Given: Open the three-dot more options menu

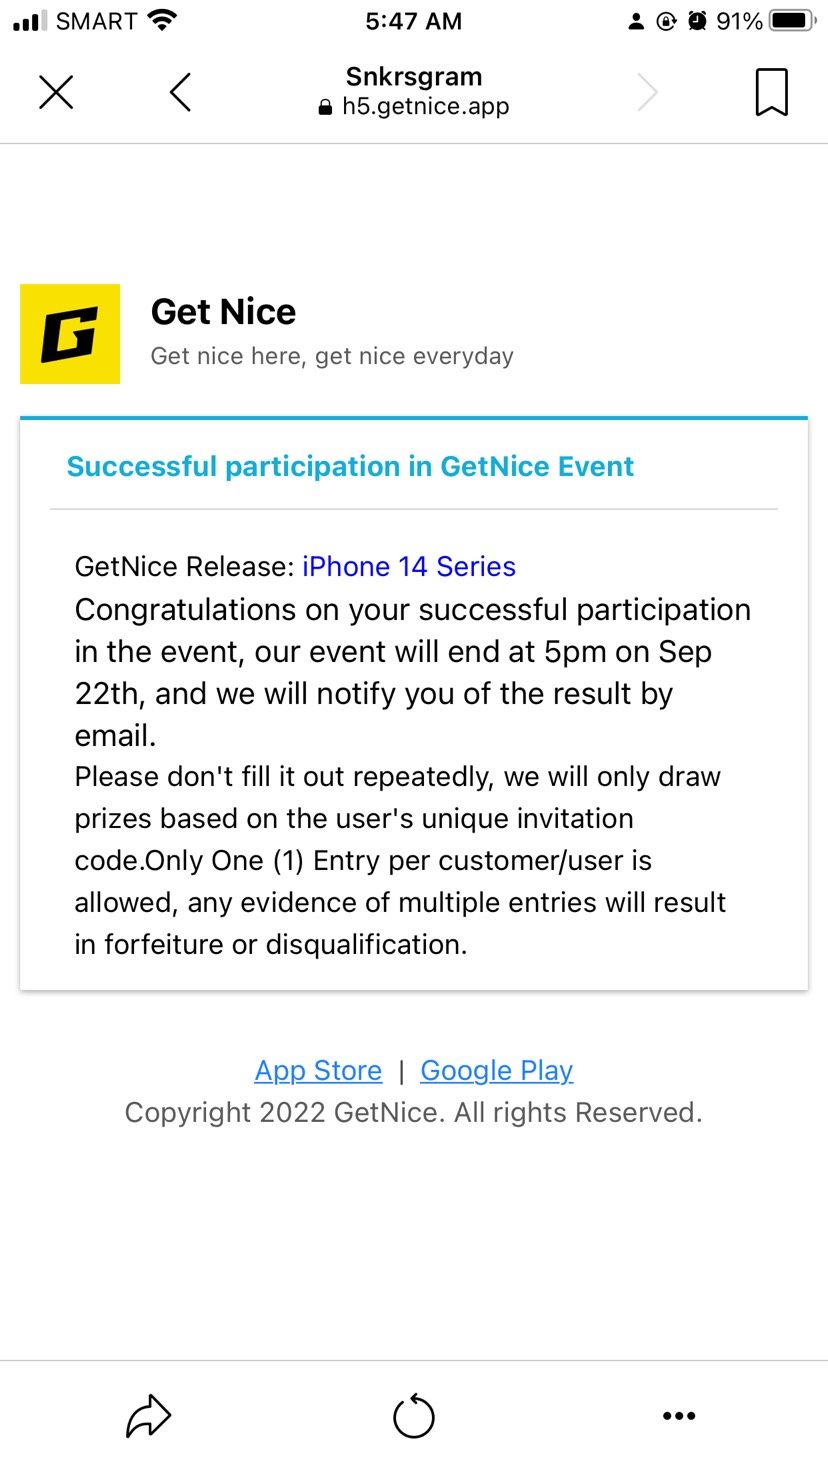Looking at the screenshot, I should (x=679, y=1416).
